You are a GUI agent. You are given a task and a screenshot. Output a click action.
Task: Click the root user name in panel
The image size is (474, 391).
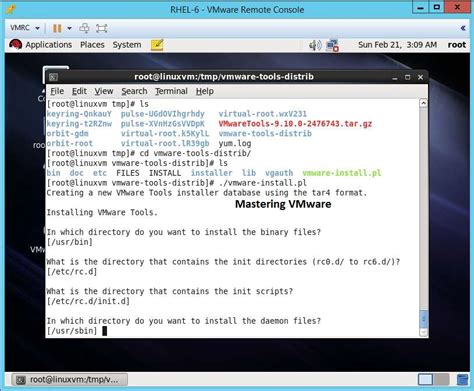pos(456,45)
